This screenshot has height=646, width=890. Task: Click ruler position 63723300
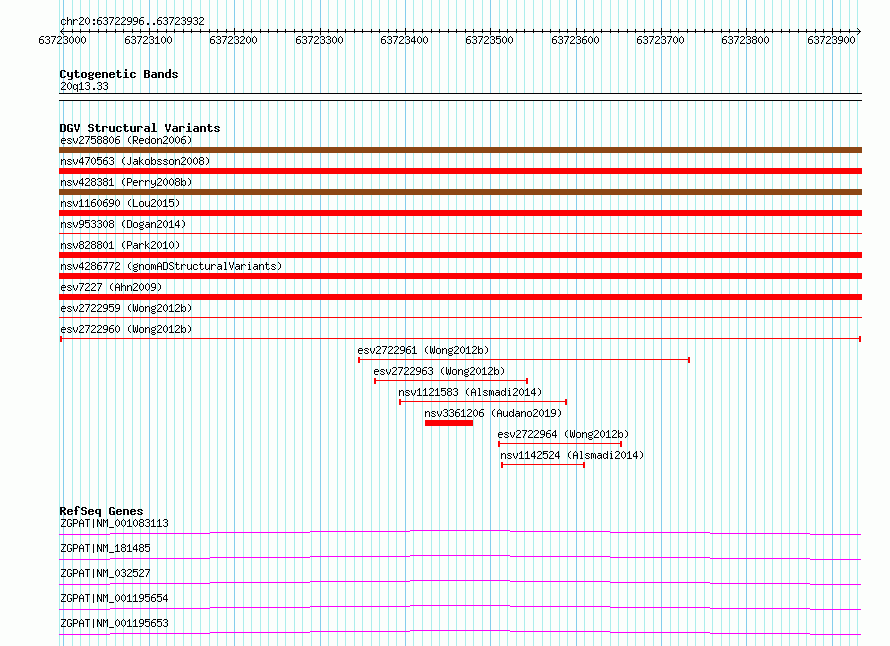(x=319, y=40)
